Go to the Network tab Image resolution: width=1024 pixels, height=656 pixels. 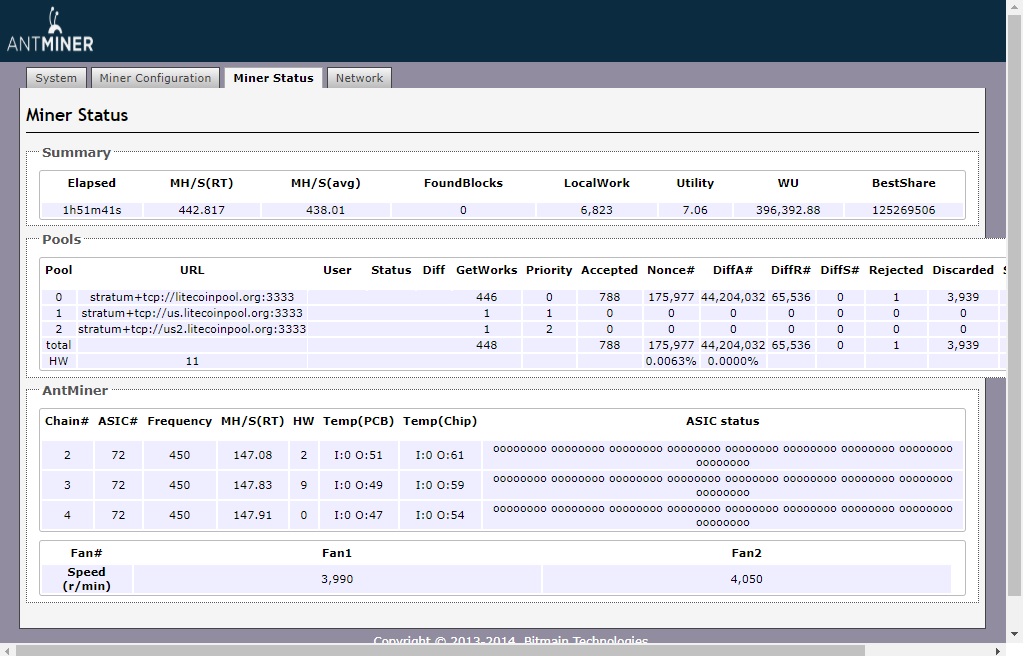point(359,78)
